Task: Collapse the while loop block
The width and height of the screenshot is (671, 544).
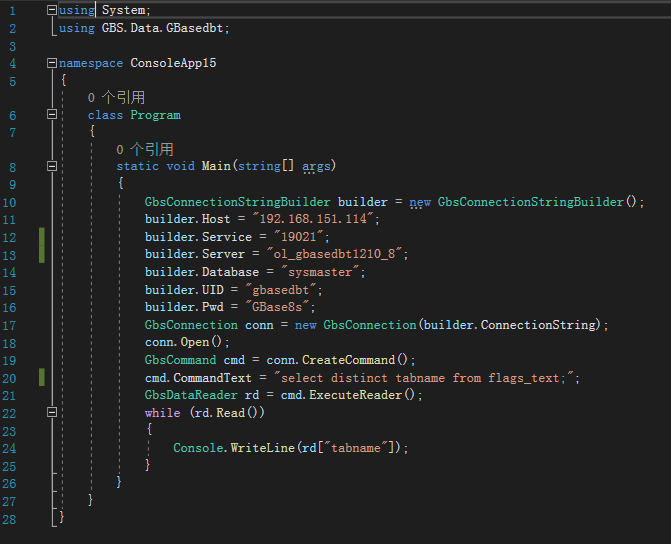Action: tap(52, 413)
